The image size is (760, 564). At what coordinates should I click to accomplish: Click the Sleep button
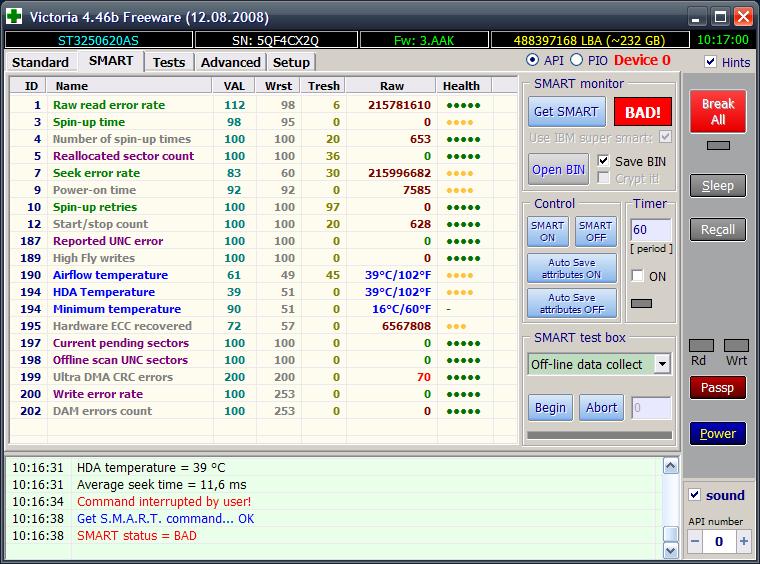[x=718, y=186]
